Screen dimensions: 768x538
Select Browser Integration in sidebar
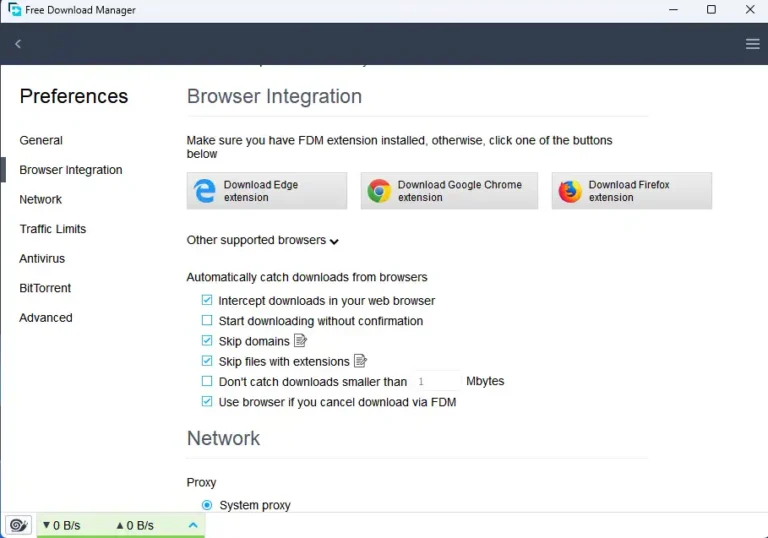pos(71,170)
